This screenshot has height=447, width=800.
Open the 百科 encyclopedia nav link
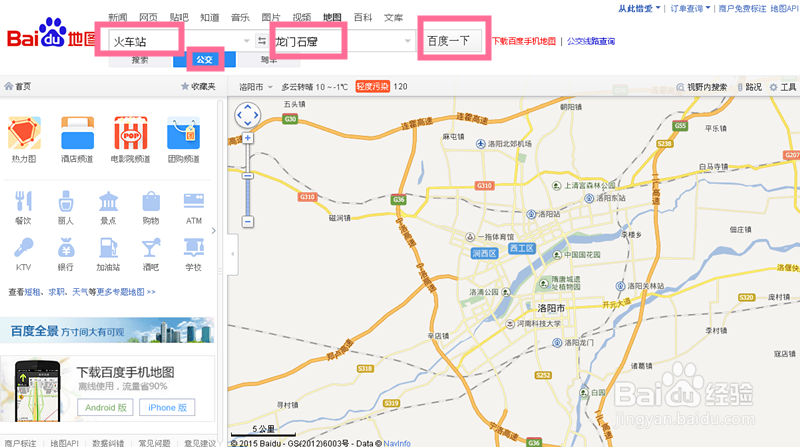click(363, 17)
